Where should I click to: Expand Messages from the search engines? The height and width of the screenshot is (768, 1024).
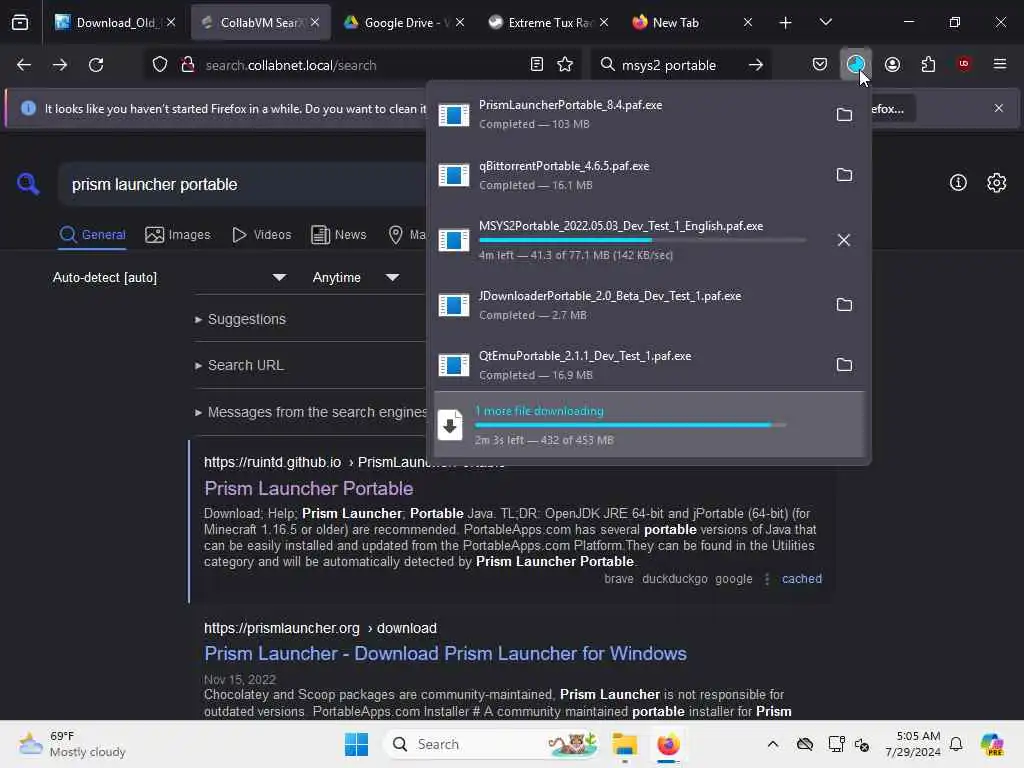311,412
